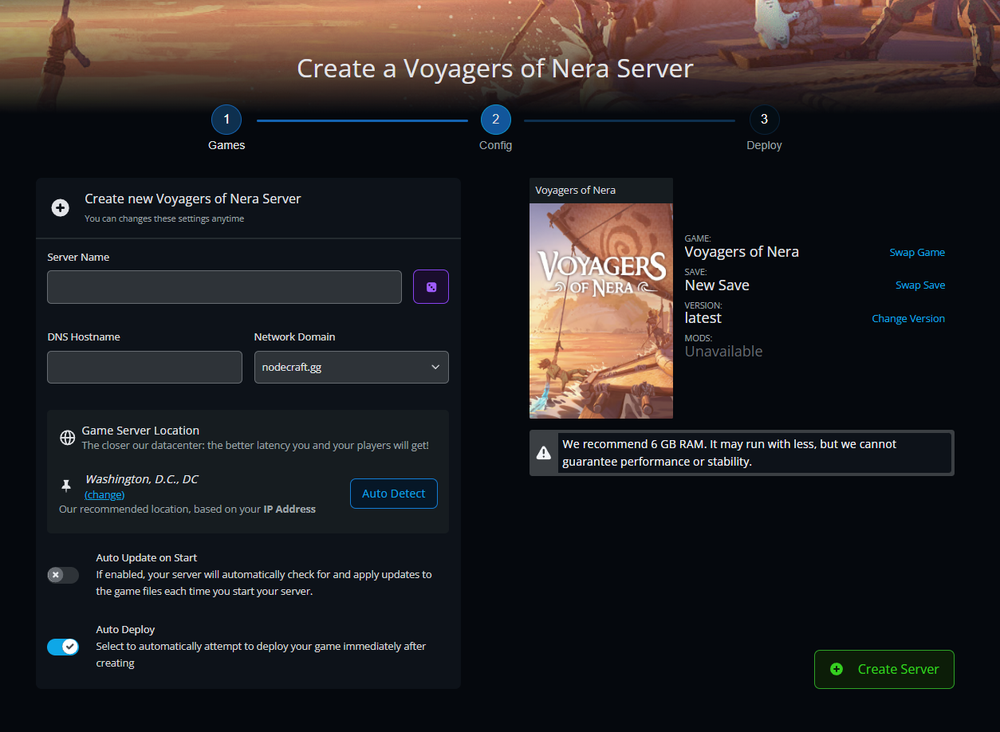Viewport: 1000px width, 732px height.
Task: Jump to step 3 Deploy
Action: tap(764, 120)
